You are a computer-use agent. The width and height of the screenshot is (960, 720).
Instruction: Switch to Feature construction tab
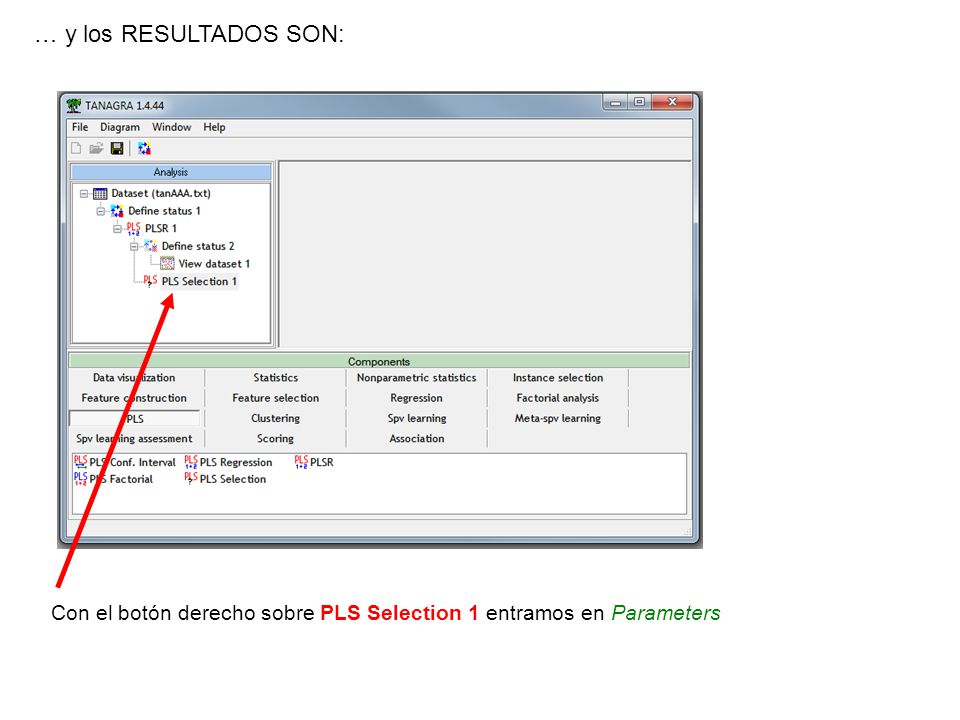tap(134, 398)
